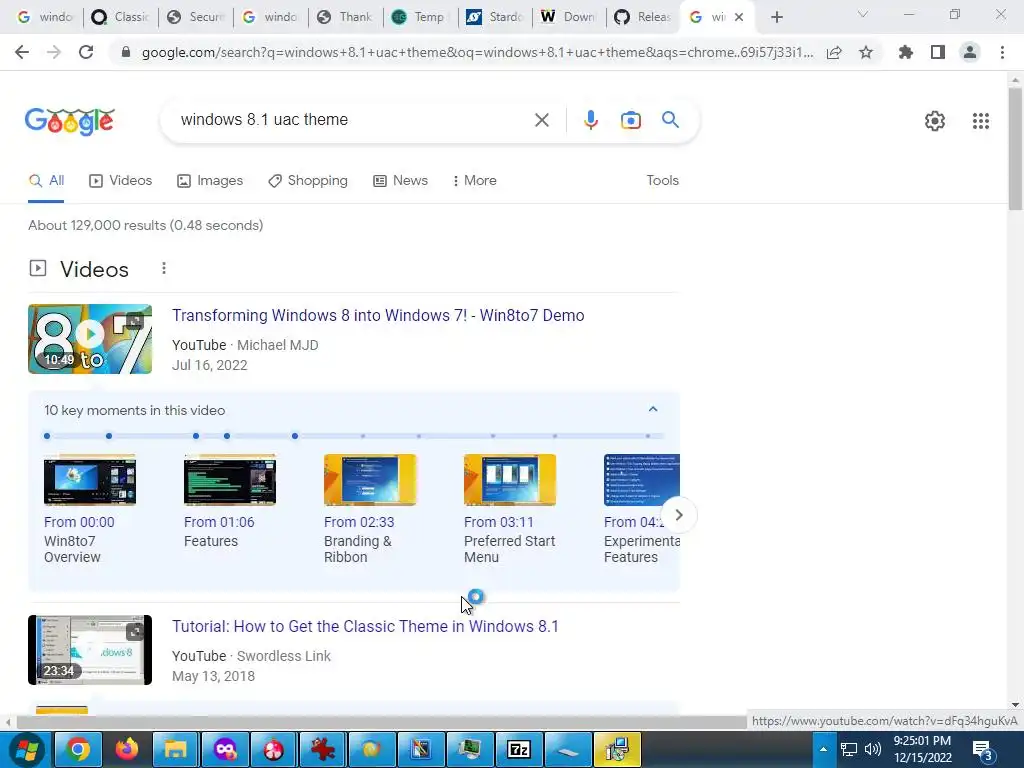Open Tutorial Classic Theme in Windows 8.1 link
This screenshot has width=1024, height=768.
pyautogui.click(x=365, y=626)
